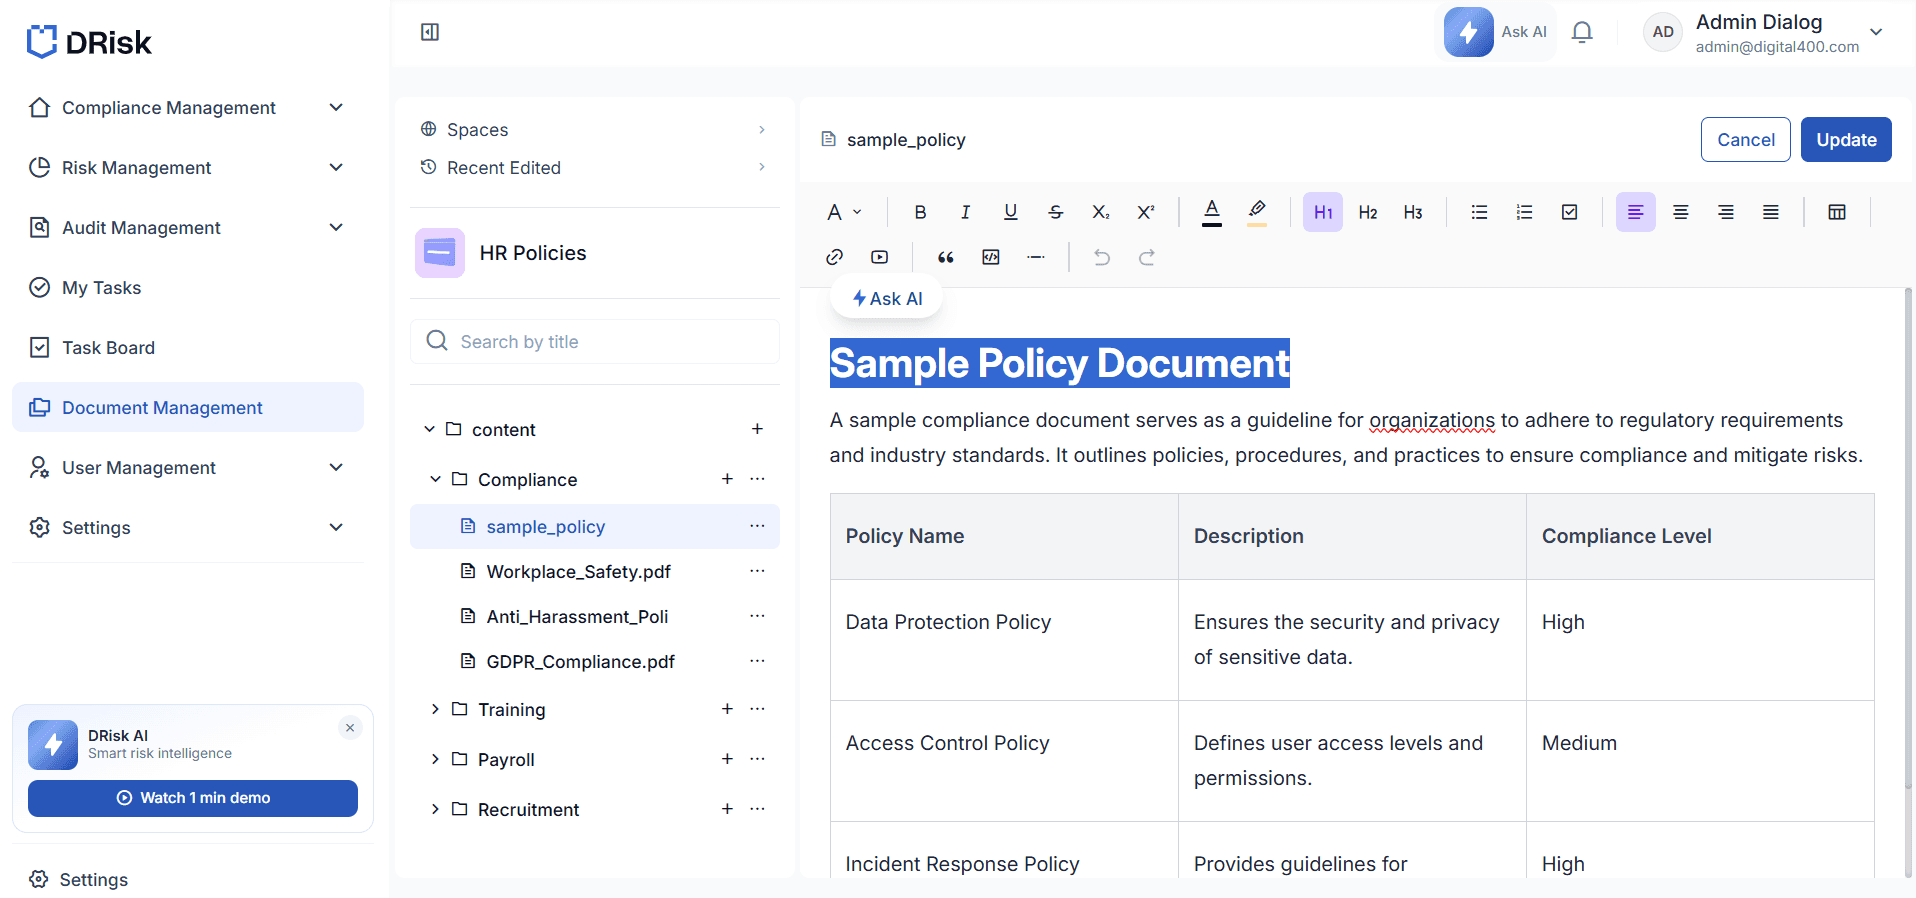Add item to content folder
Image resolution: width=1916 pixels, height=898 pixels.
(757, 429)
